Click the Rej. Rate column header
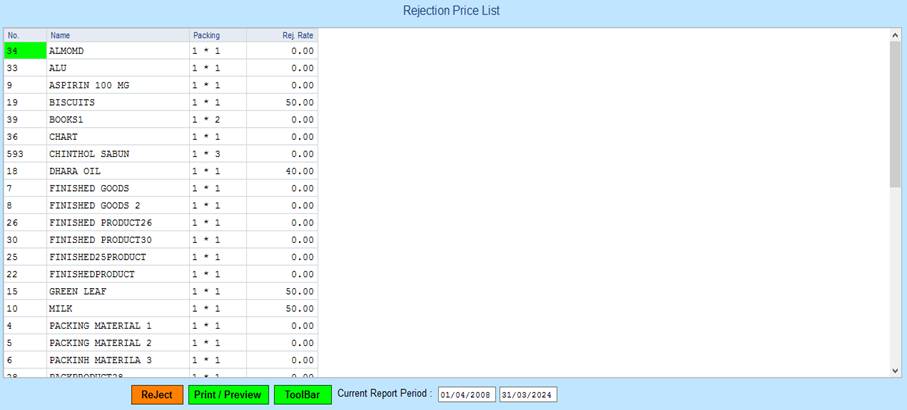This screenshot has width=907, height=410. click(x=282, y=35)
